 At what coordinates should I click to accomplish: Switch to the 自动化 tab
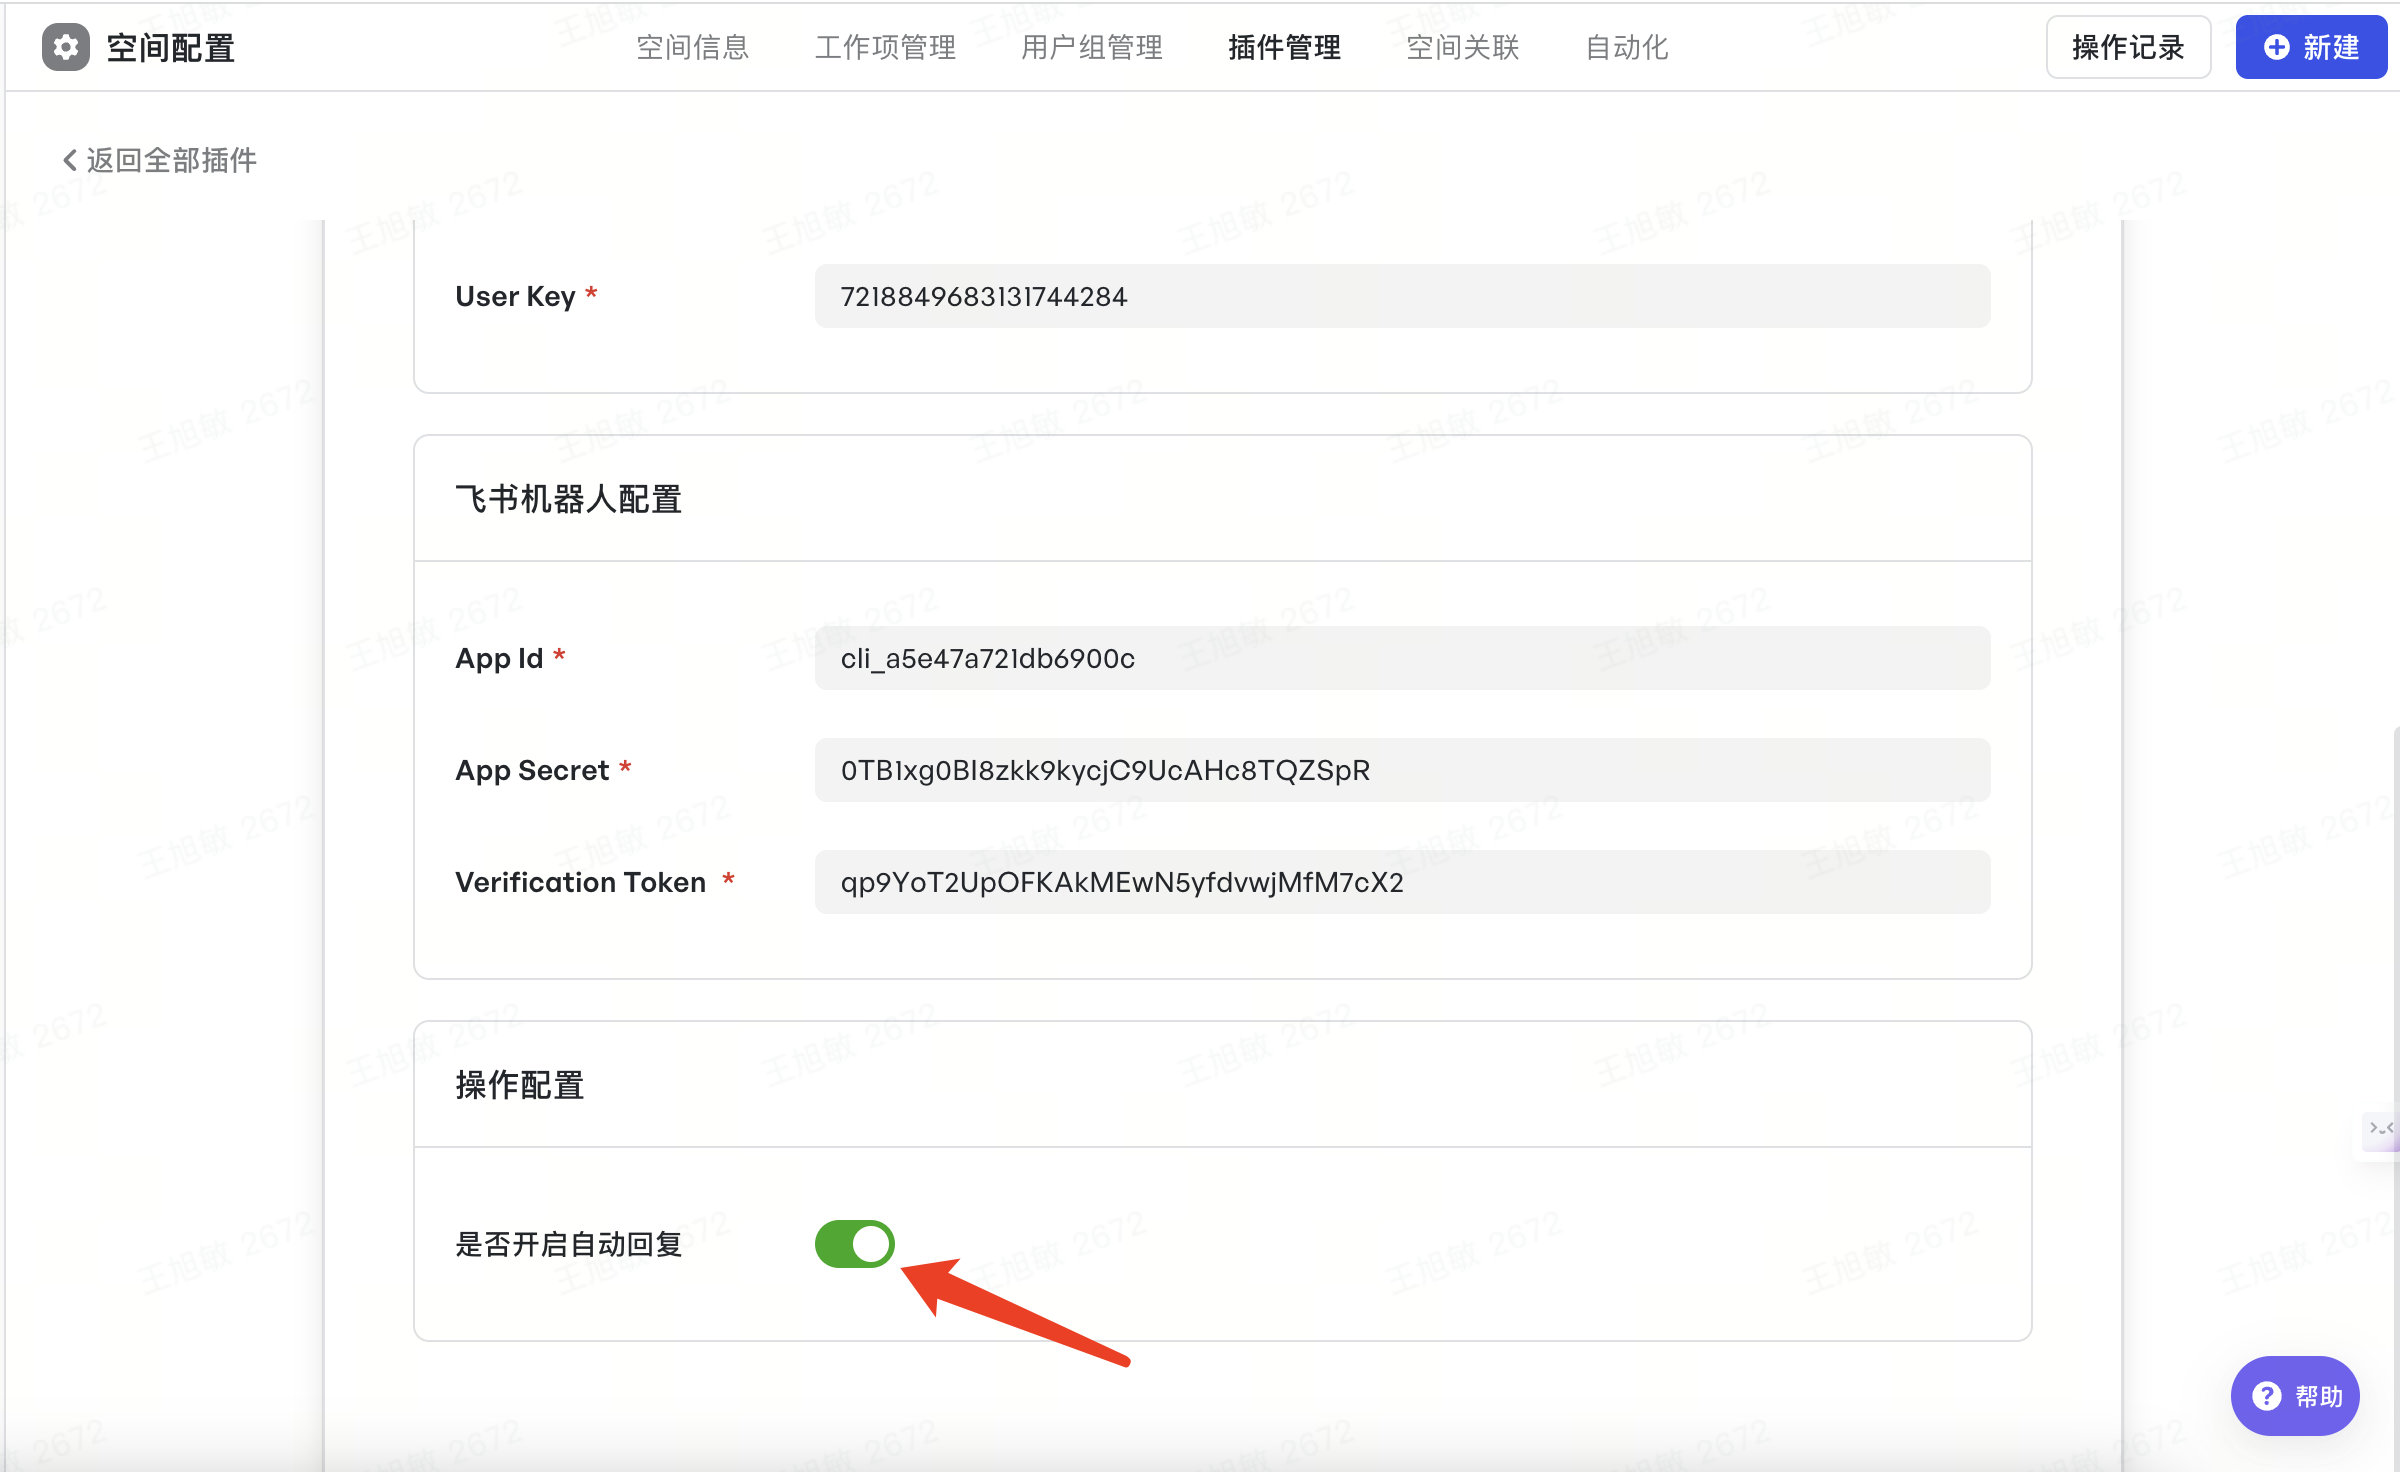1627,47
